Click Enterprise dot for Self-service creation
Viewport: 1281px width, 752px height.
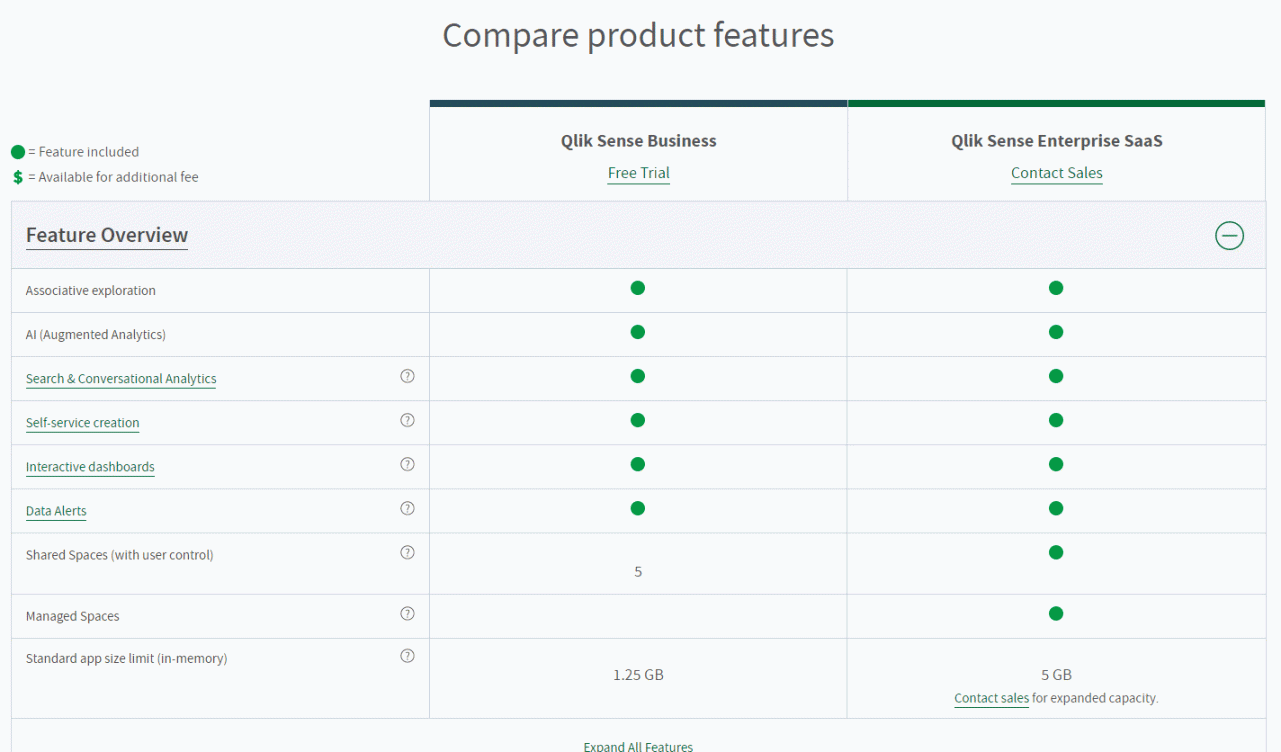point(1056,420)
